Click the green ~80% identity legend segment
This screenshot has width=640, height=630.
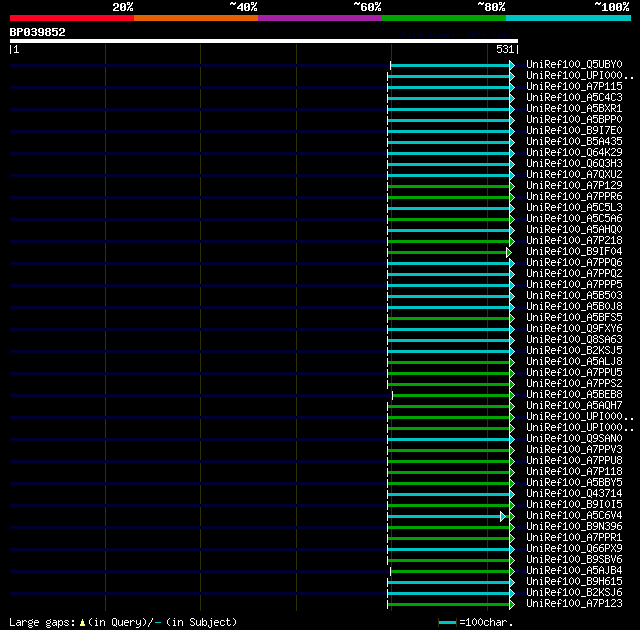pos(444,18)
